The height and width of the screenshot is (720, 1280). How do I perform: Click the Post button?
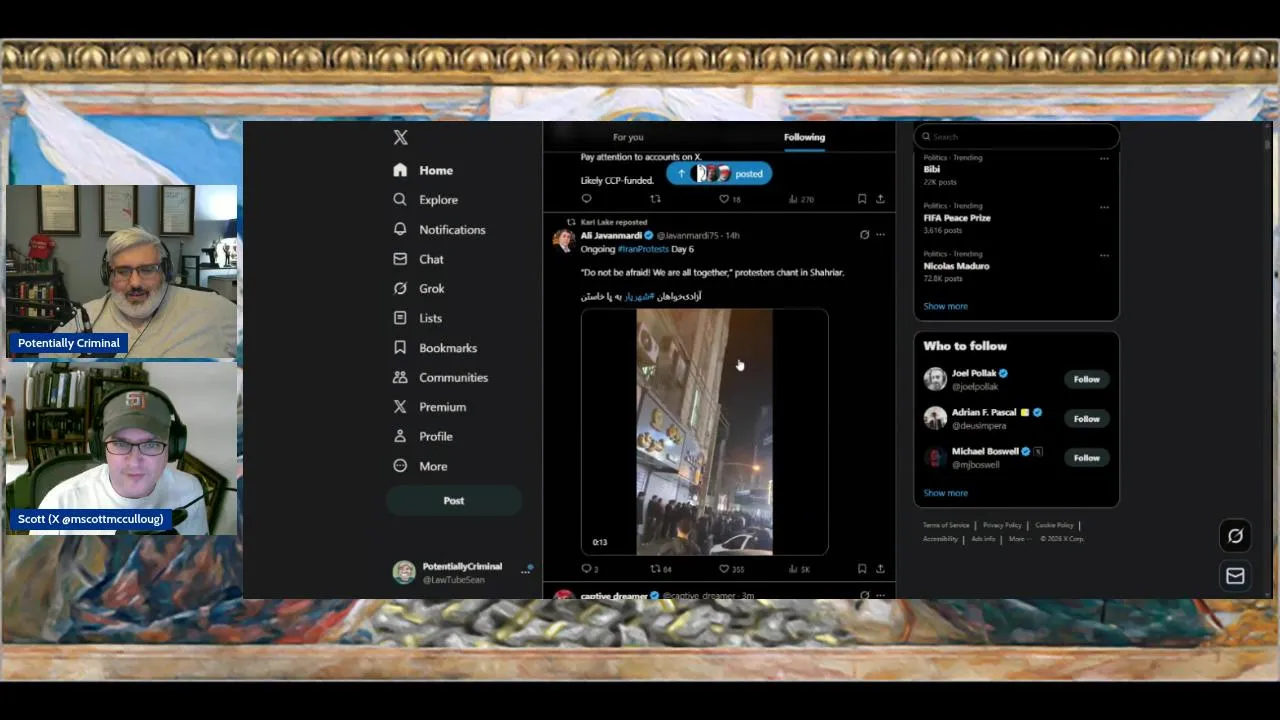click(x=454, y=501)
